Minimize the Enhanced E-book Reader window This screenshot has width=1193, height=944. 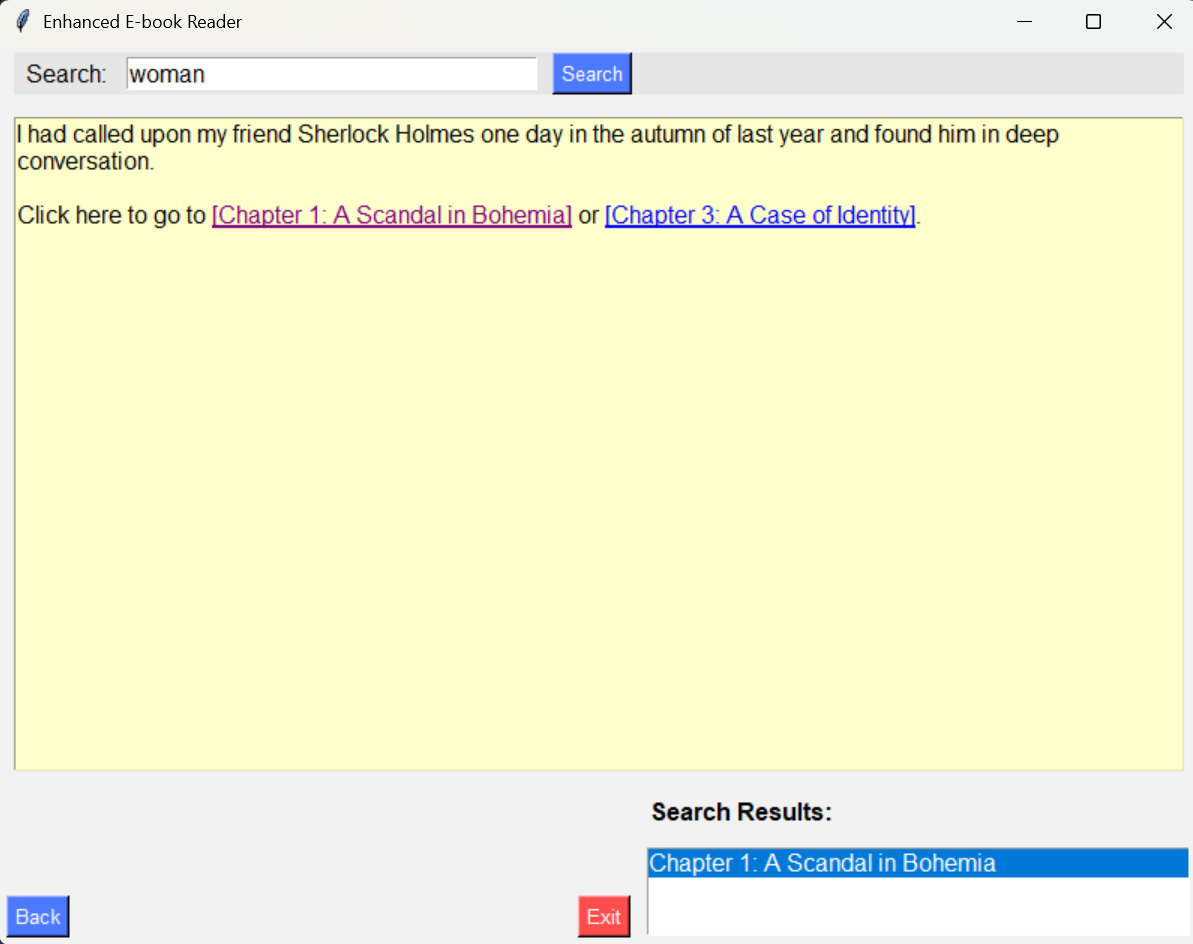click(x=1024, y=21)
